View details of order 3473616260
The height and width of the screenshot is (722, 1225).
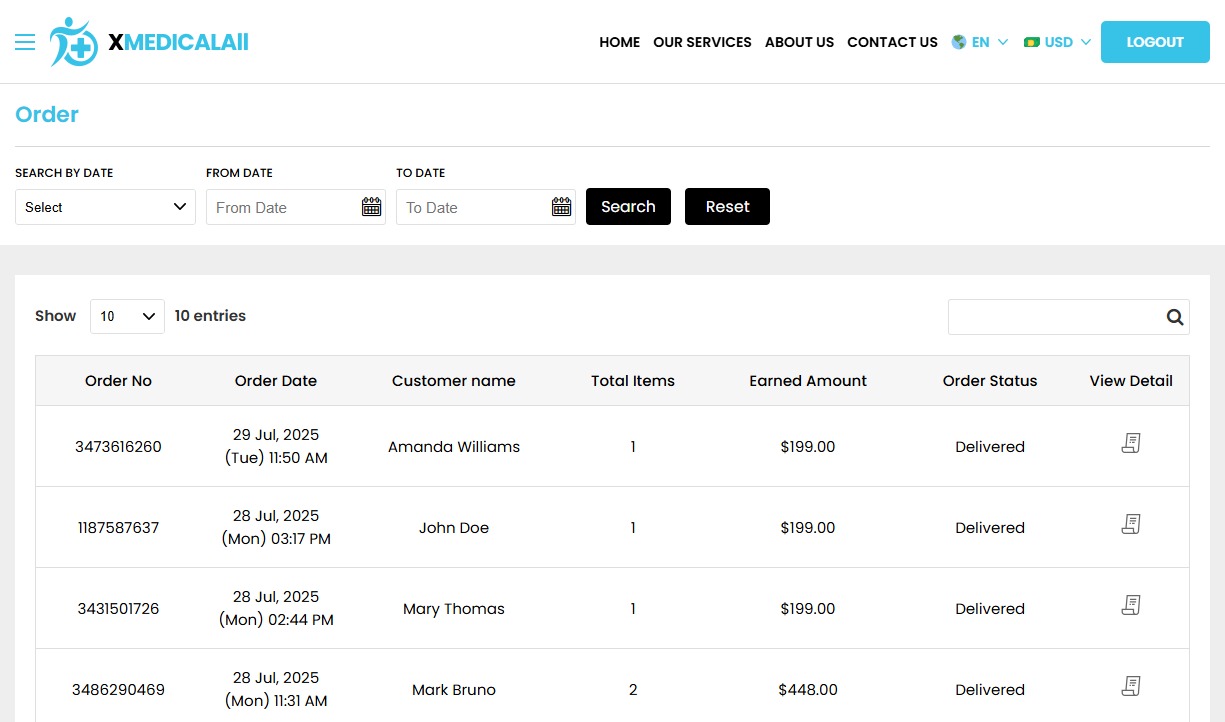coord(1131,443)
